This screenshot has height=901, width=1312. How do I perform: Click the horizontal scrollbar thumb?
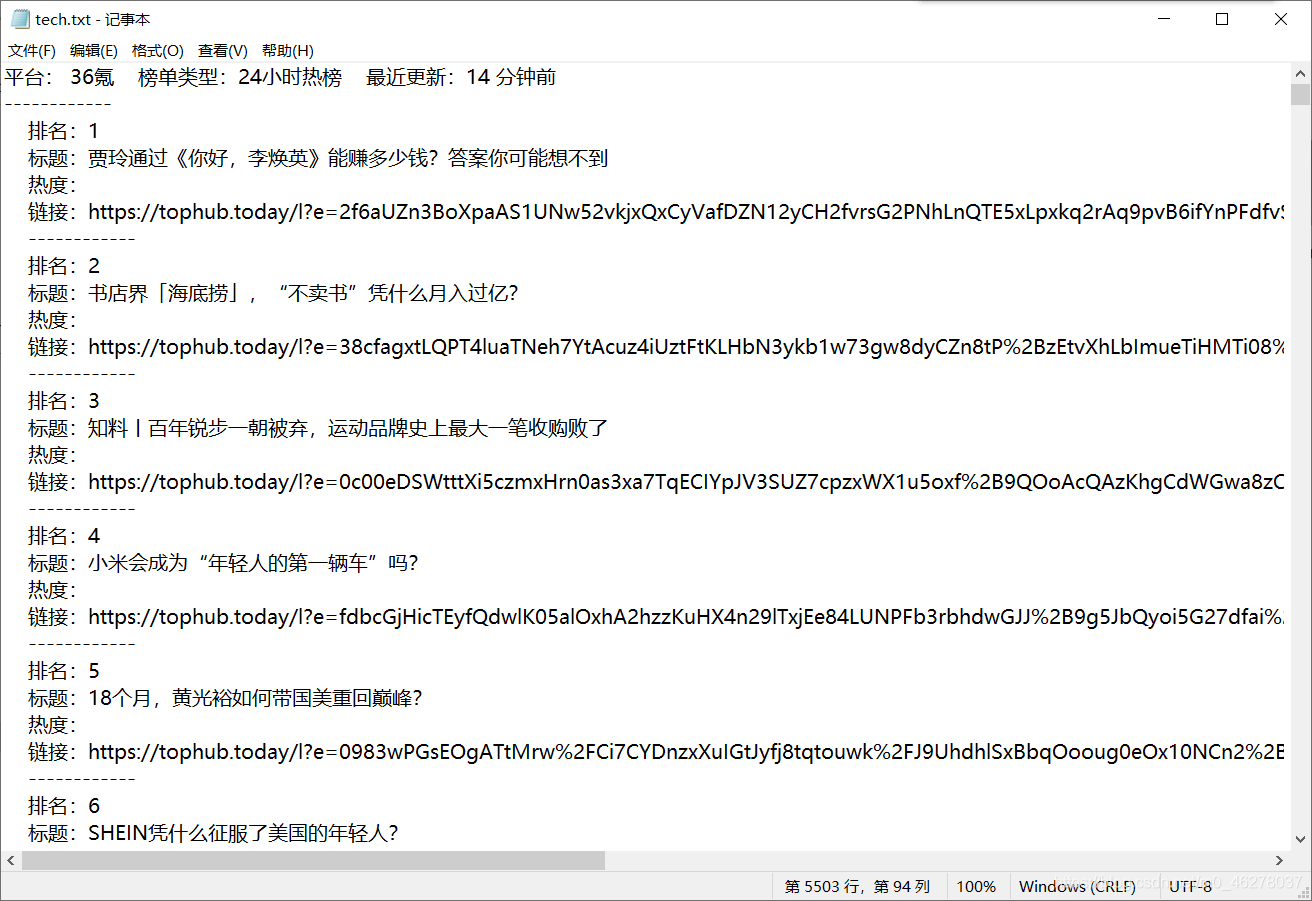click(x=313, y=860)
